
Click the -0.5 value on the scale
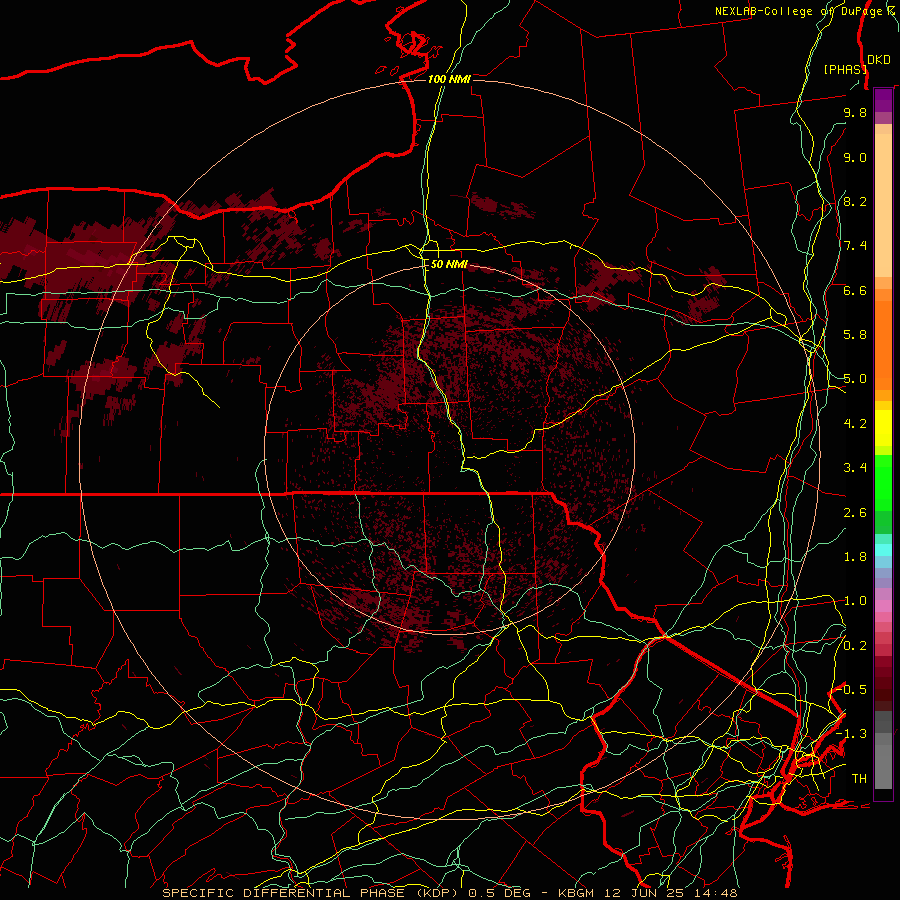click(852, 690)
